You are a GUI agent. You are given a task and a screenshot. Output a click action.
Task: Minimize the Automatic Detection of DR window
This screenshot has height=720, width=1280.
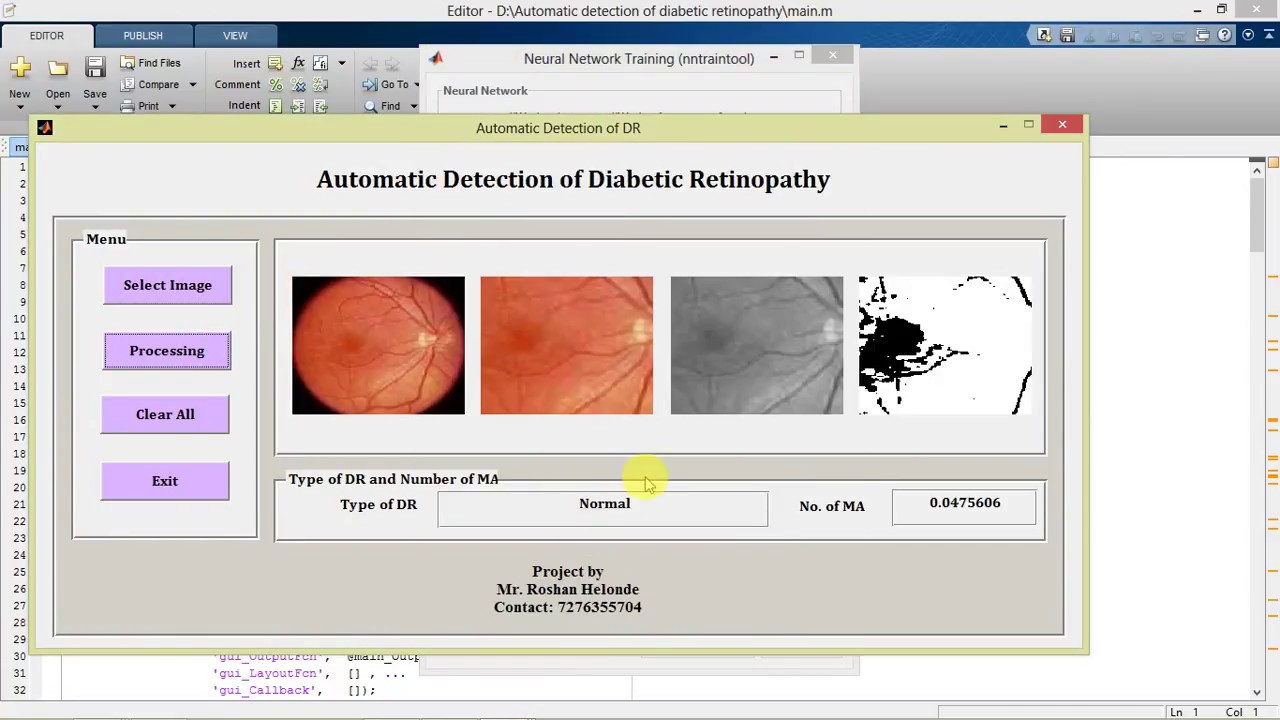1003,125
